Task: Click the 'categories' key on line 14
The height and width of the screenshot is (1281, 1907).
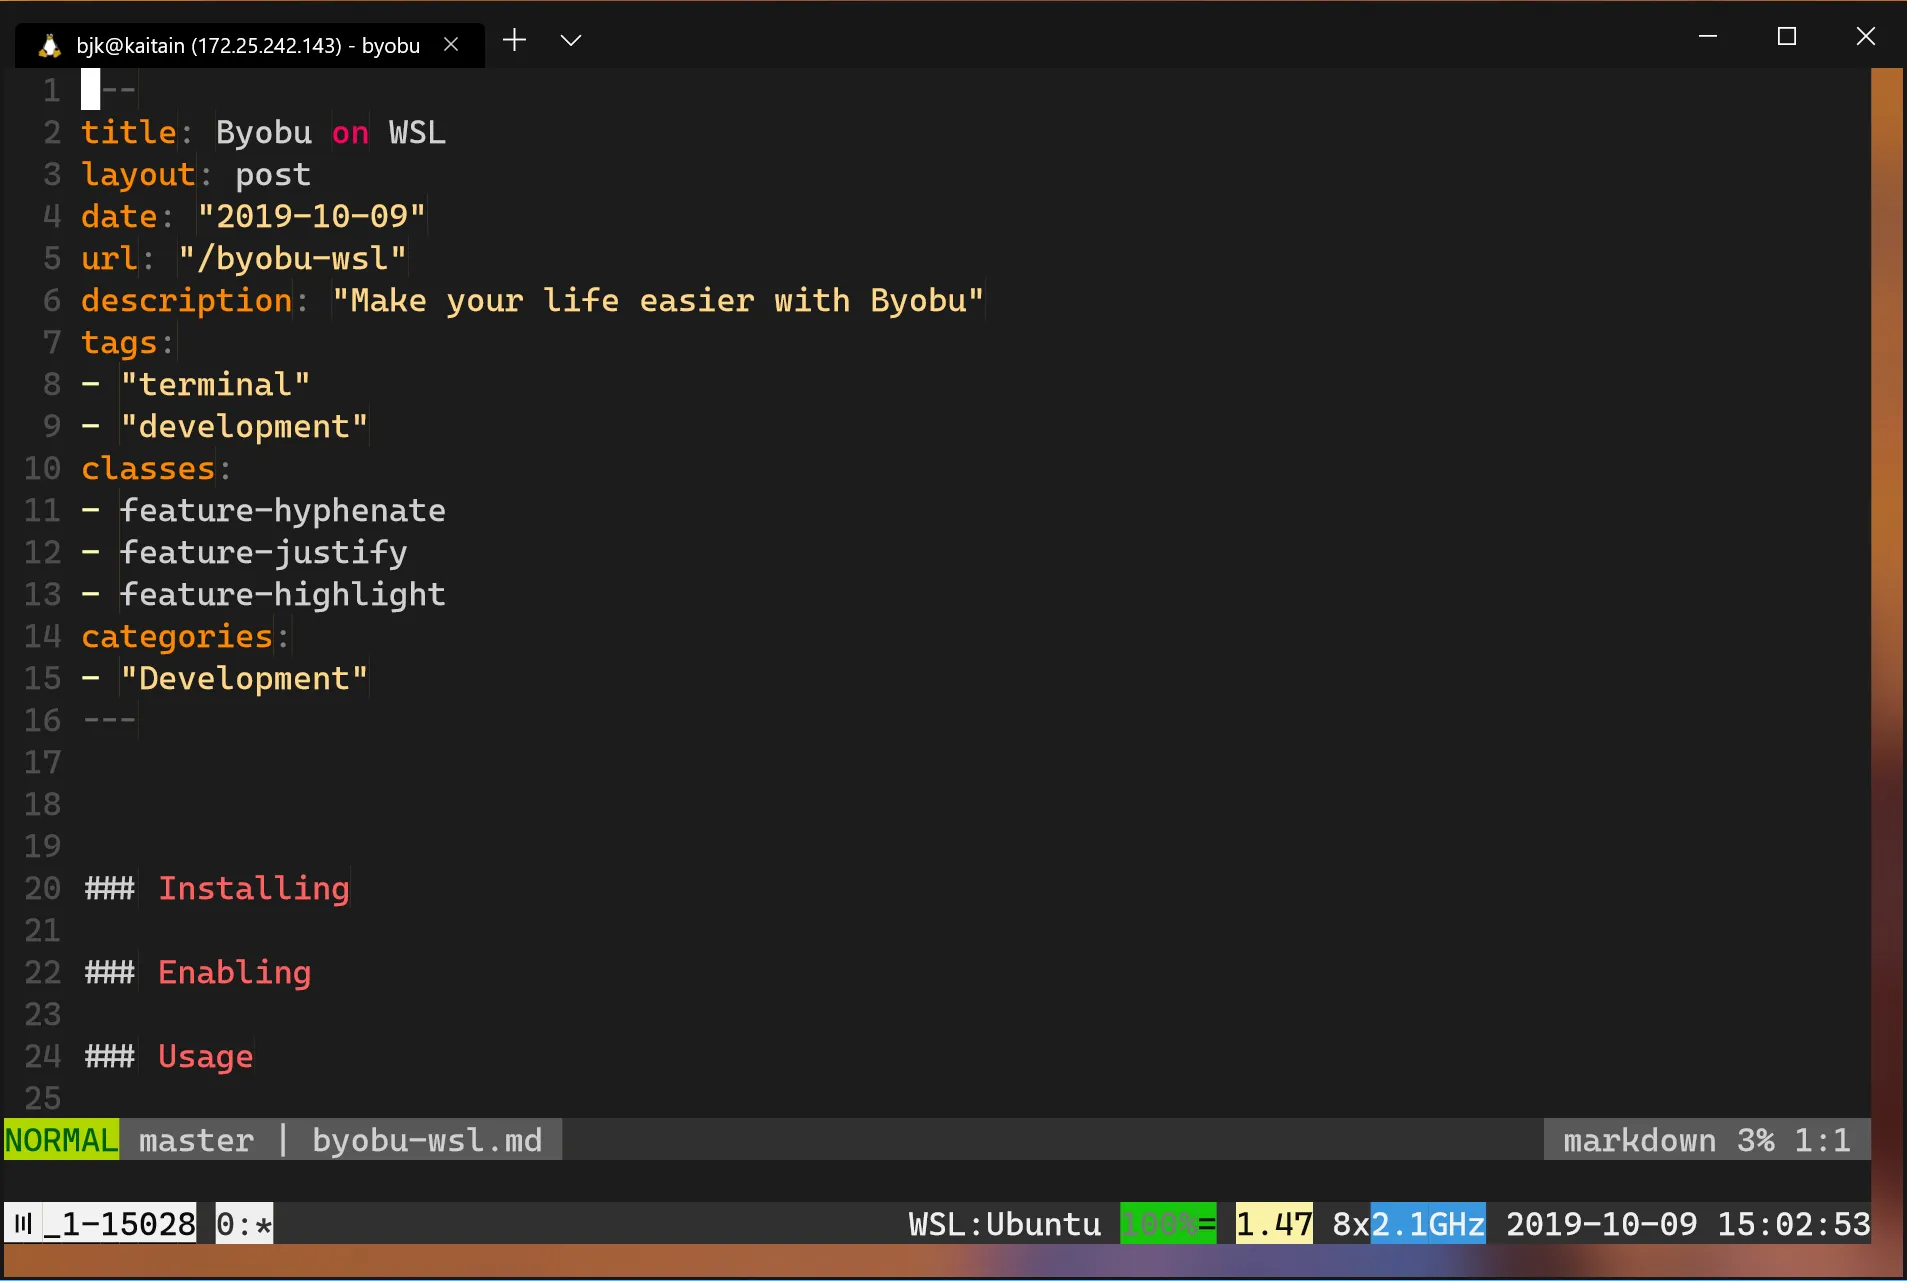Action: (x=177, y=637)
